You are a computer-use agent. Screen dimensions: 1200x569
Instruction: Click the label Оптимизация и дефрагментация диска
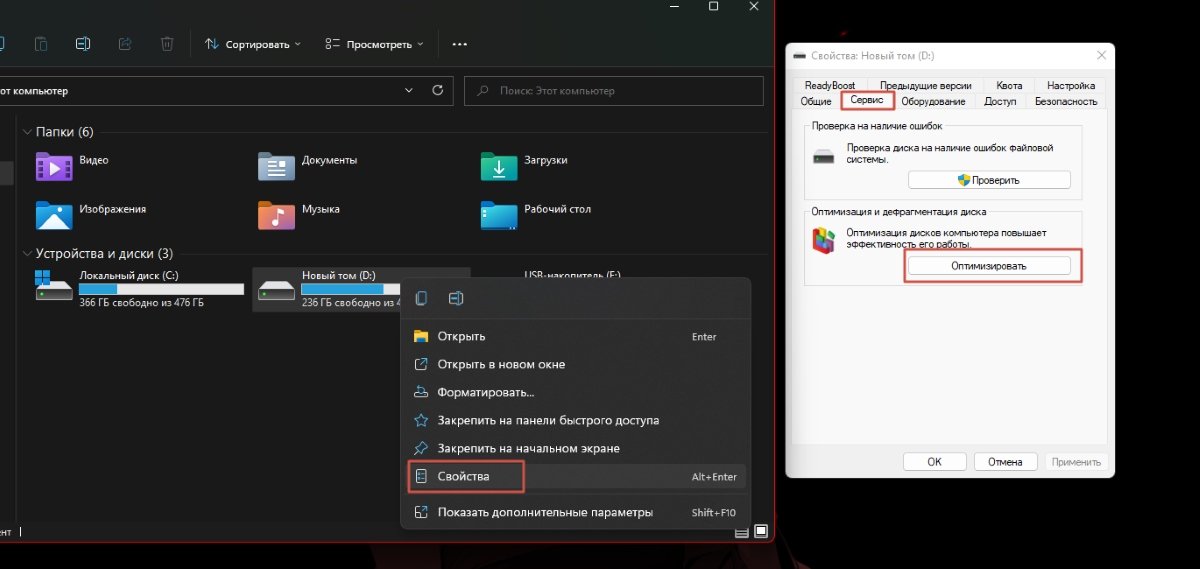(899, 212)
